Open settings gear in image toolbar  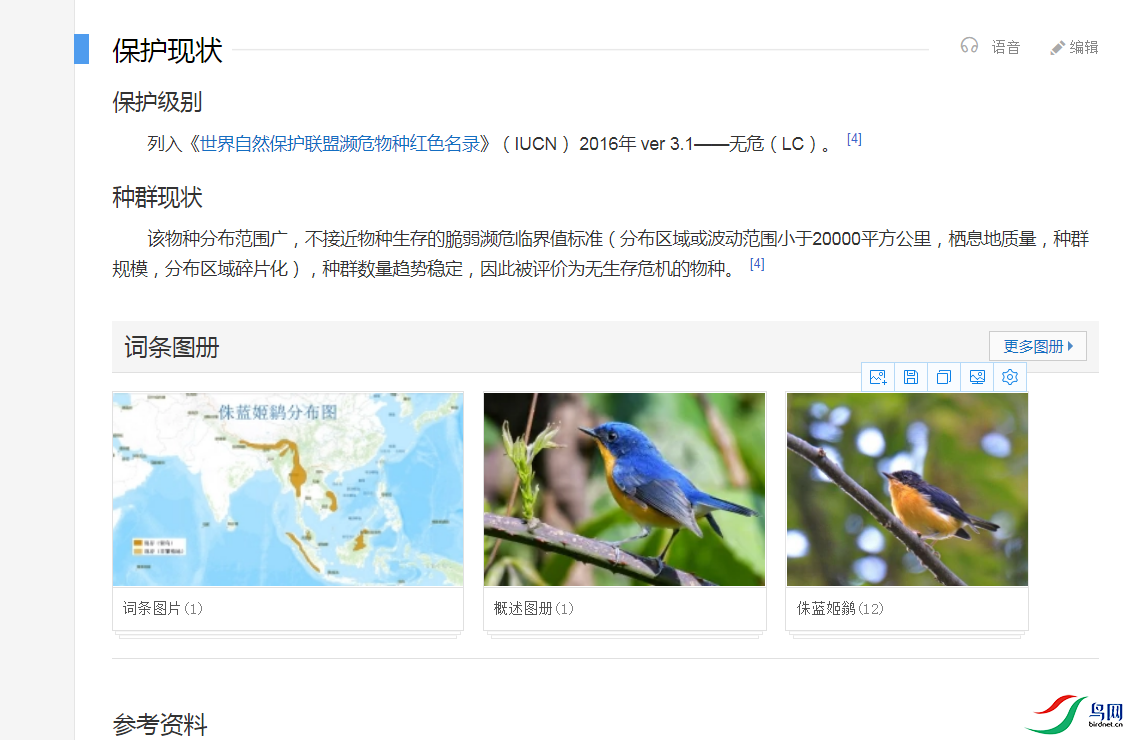1010,377
